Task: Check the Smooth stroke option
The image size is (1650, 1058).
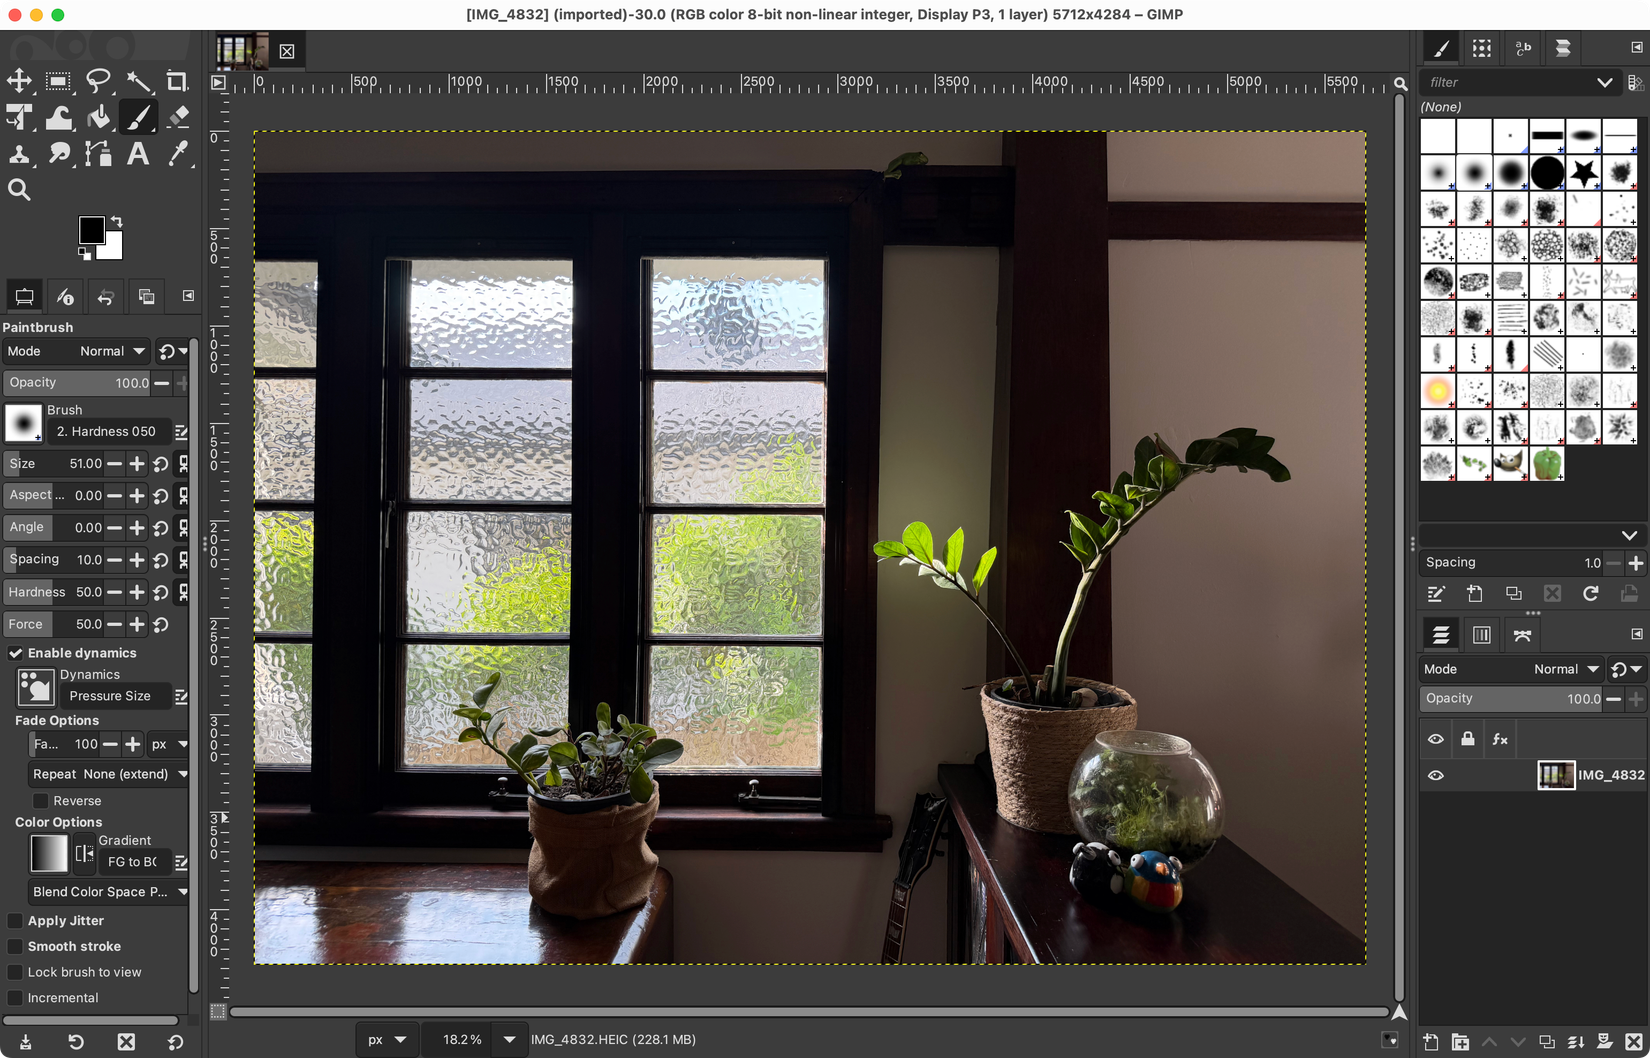Action: coord(15,946)
